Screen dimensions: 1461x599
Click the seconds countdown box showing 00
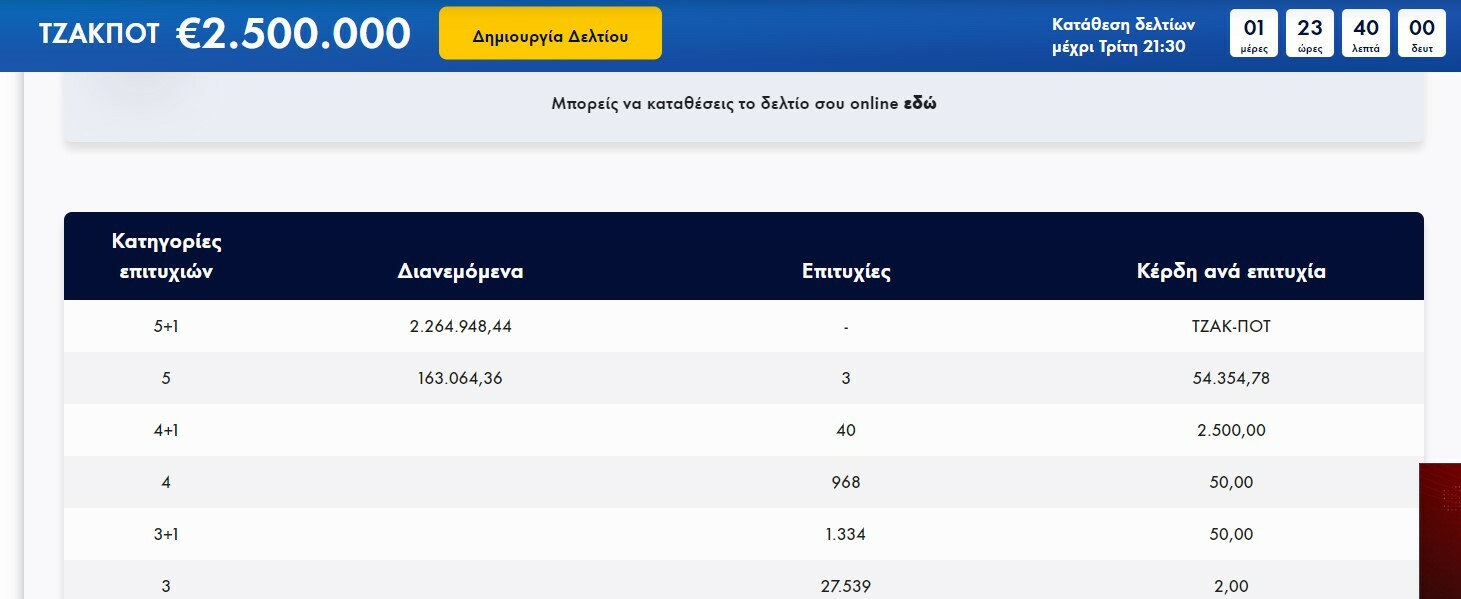(x=1421, y=34)
